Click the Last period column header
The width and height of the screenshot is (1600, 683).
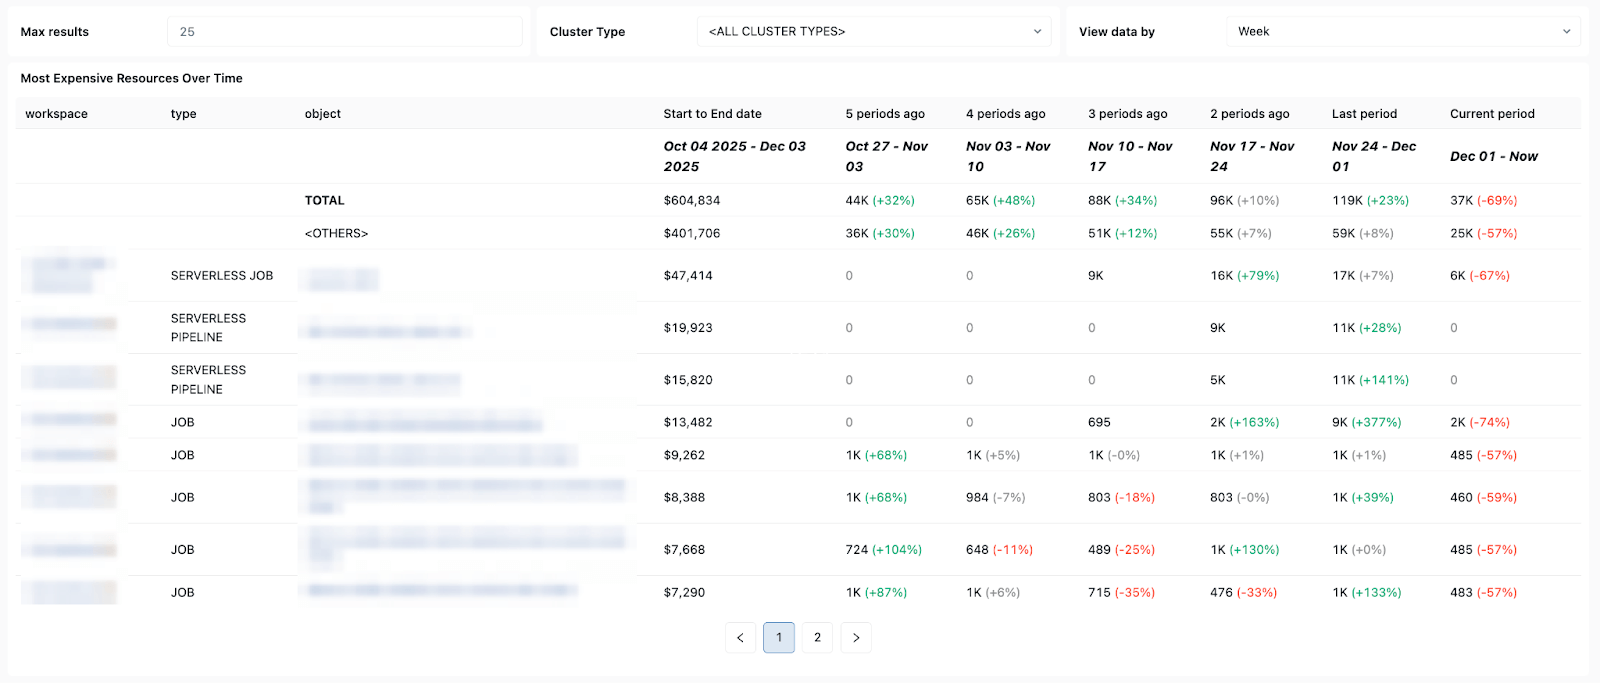(1364, 114)
